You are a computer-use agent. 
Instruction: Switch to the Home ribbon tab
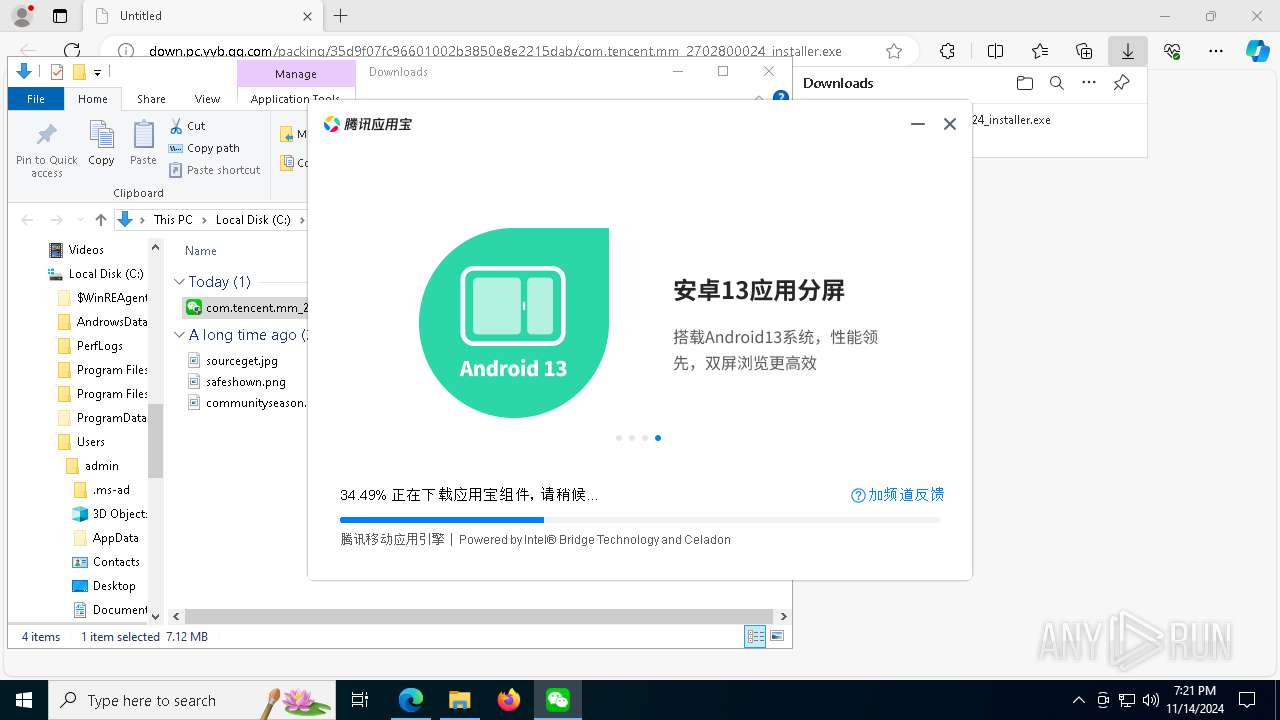[x=93, y=99]
